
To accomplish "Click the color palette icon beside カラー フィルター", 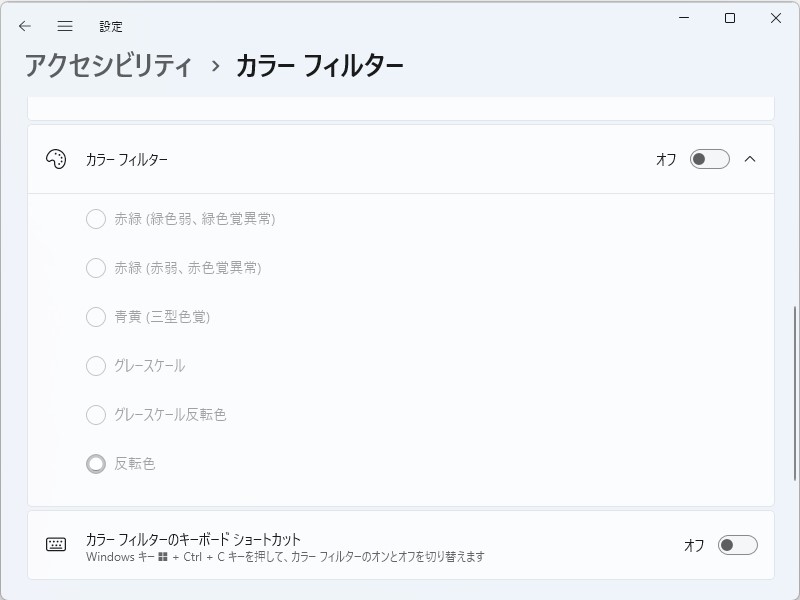I will point(58,158).
